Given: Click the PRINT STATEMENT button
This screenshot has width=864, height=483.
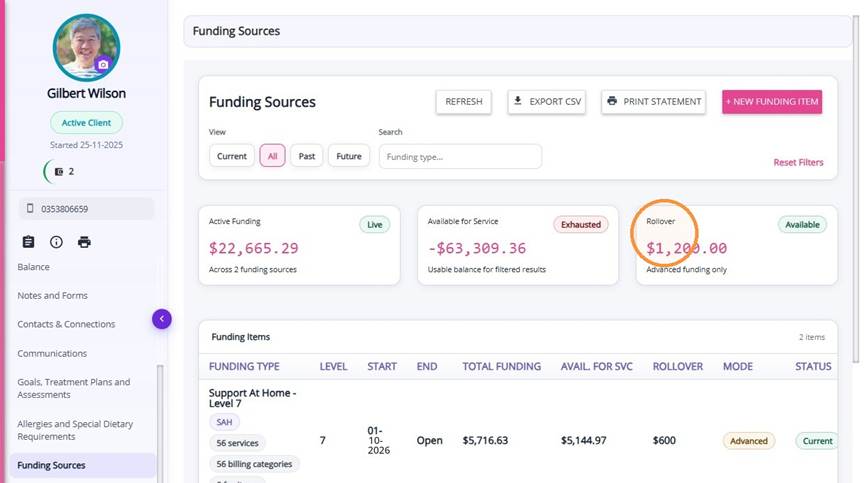Looking at the screenshot, I should point(654,102).
